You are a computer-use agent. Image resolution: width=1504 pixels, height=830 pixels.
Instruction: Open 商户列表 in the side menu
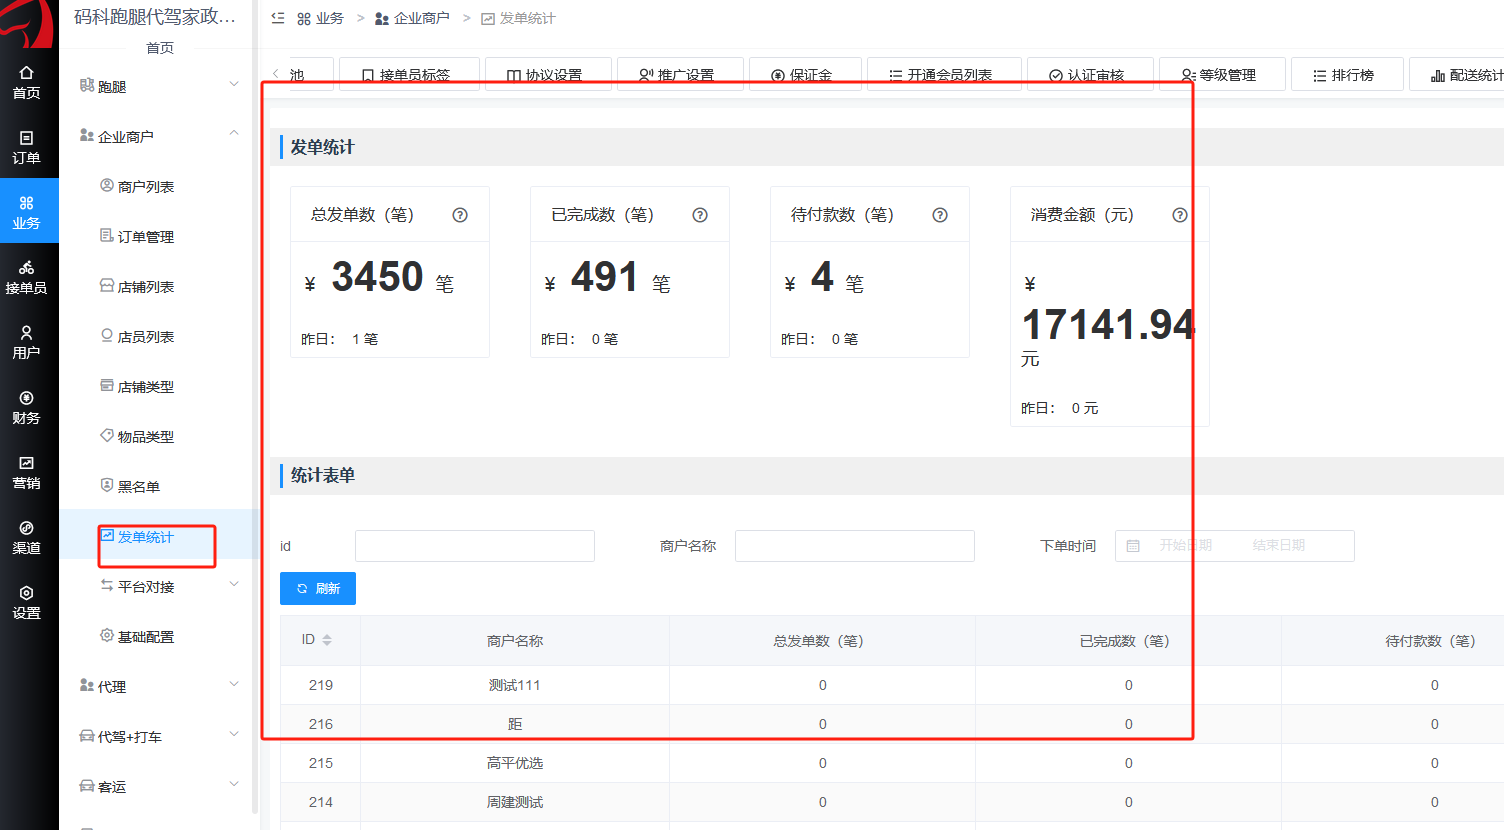(x=146, y=187)
